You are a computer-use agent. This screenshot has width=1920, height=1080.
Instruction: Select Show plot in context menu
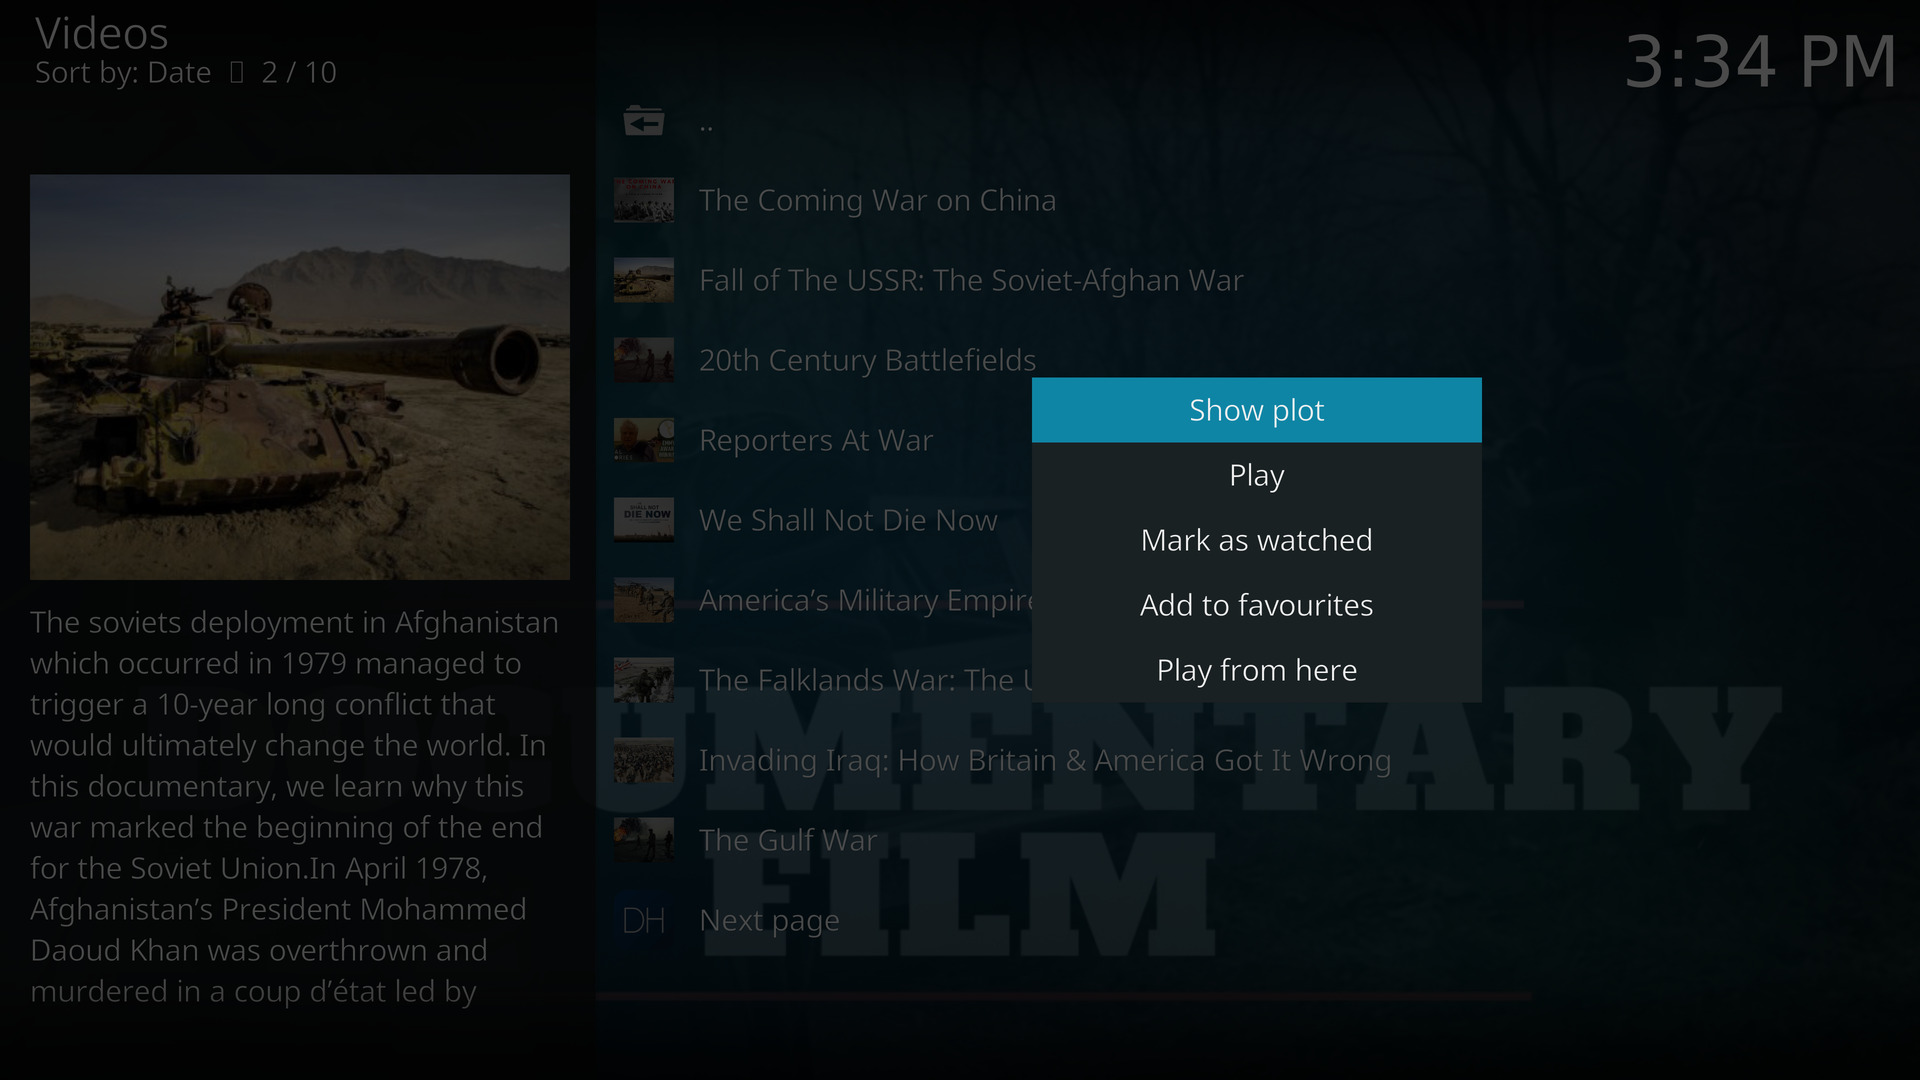click(1257, 410)
